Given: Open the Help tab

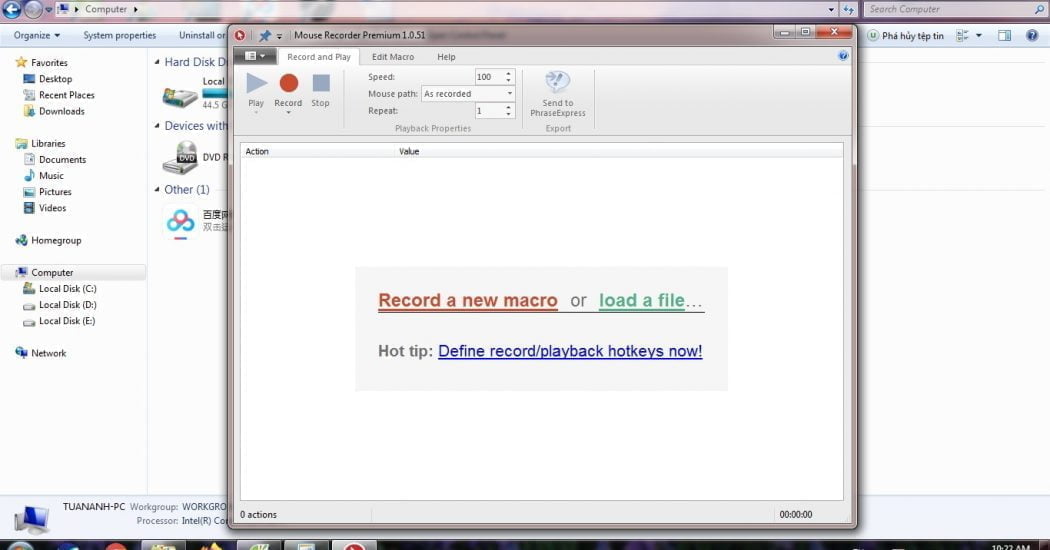Looking at the screenshot, I should click(x=446, y=57).
